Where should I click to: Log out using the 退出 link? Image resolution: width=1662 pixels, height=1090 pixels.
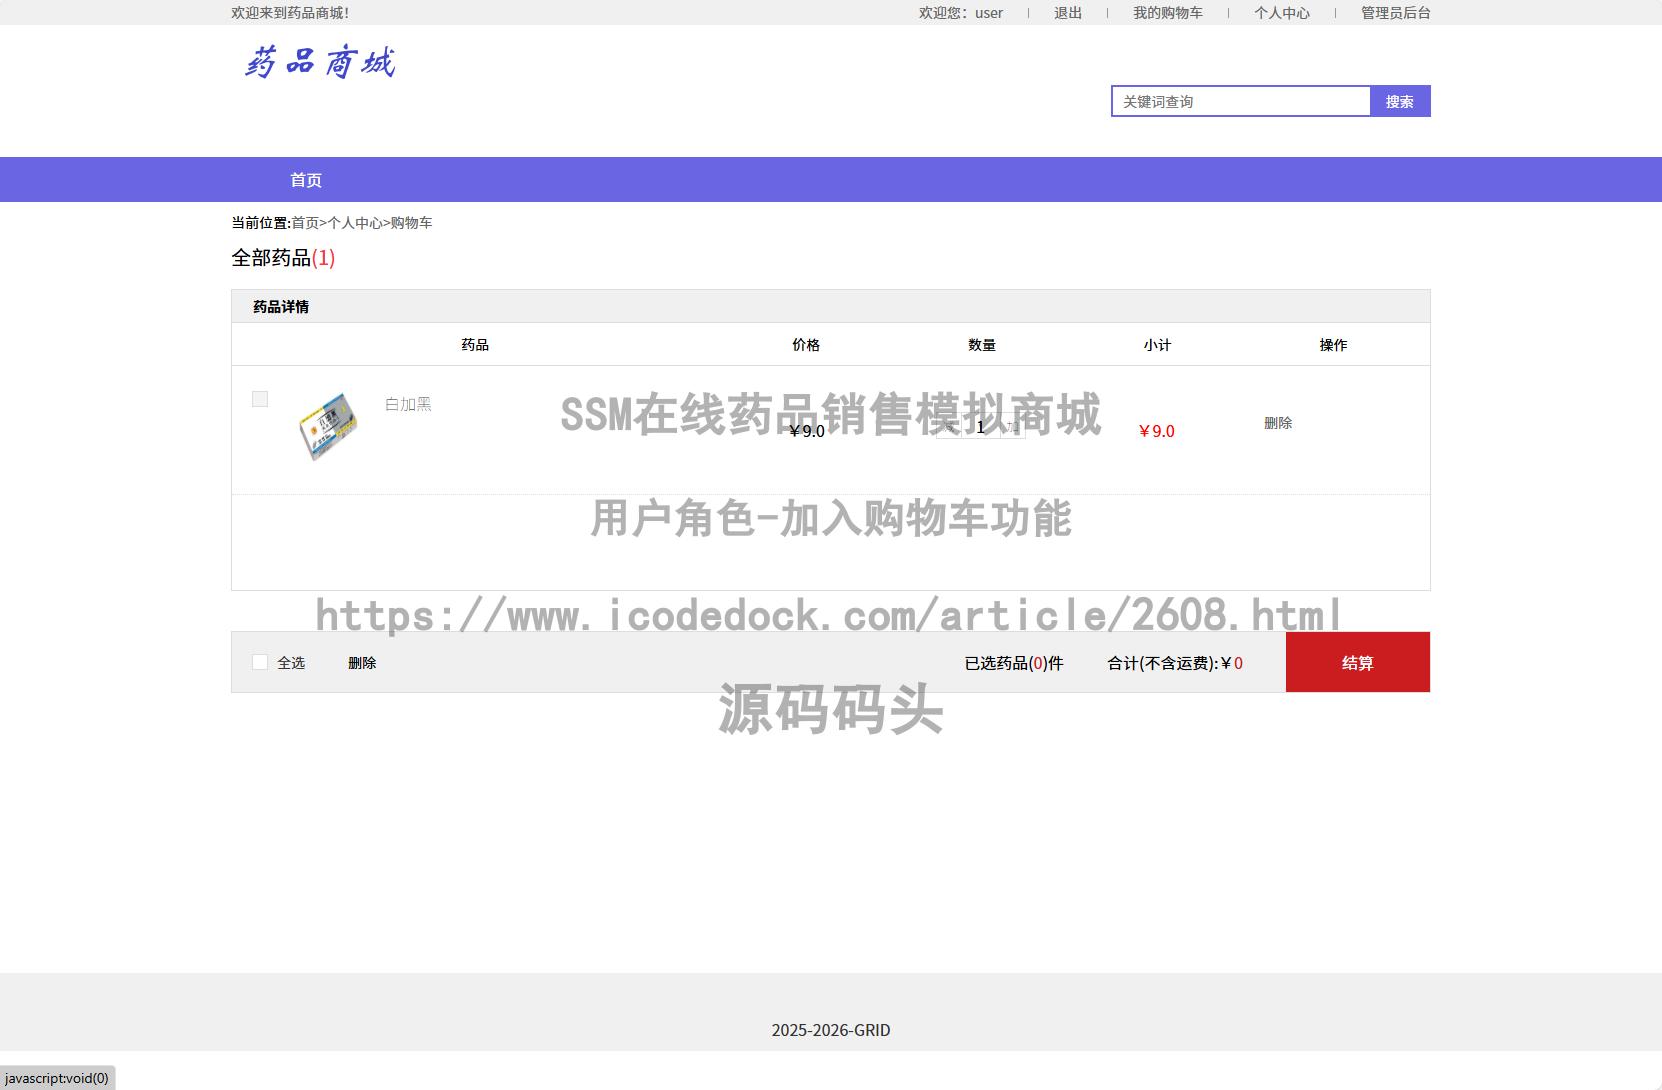pyautogui.click(x=1066, y=12)
